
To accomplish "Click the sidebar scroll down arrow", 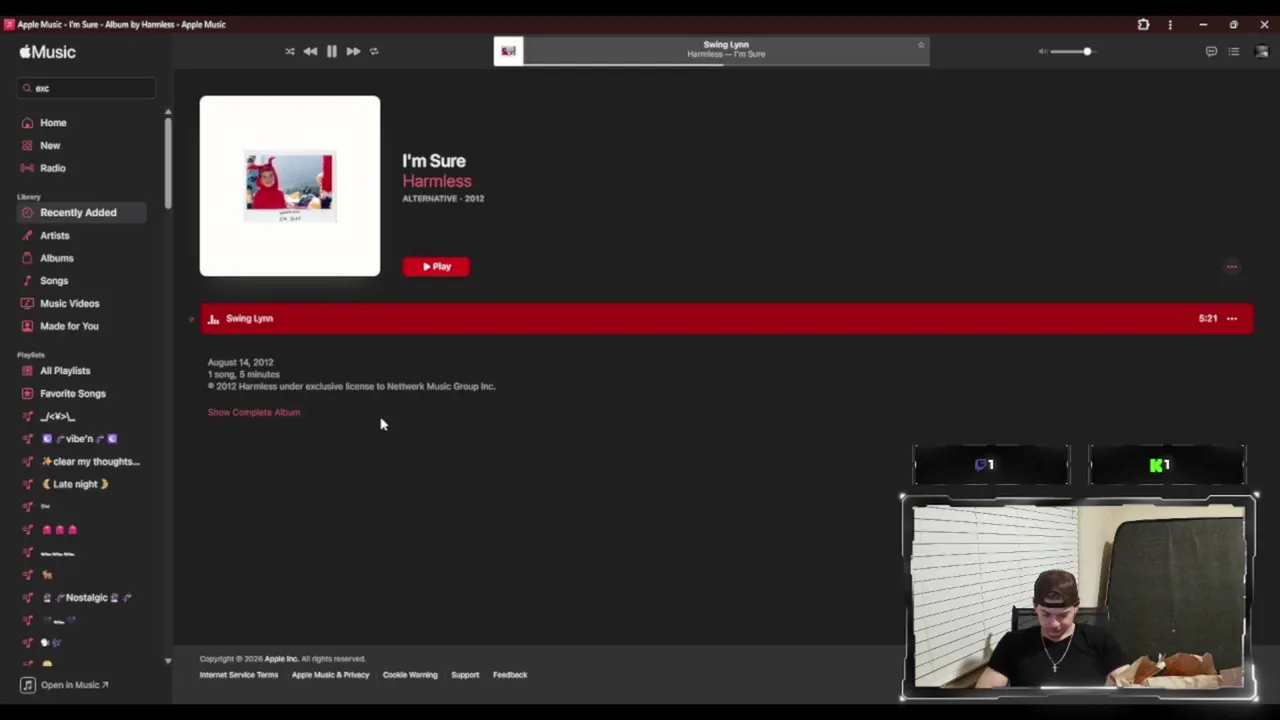I will 168,661.
